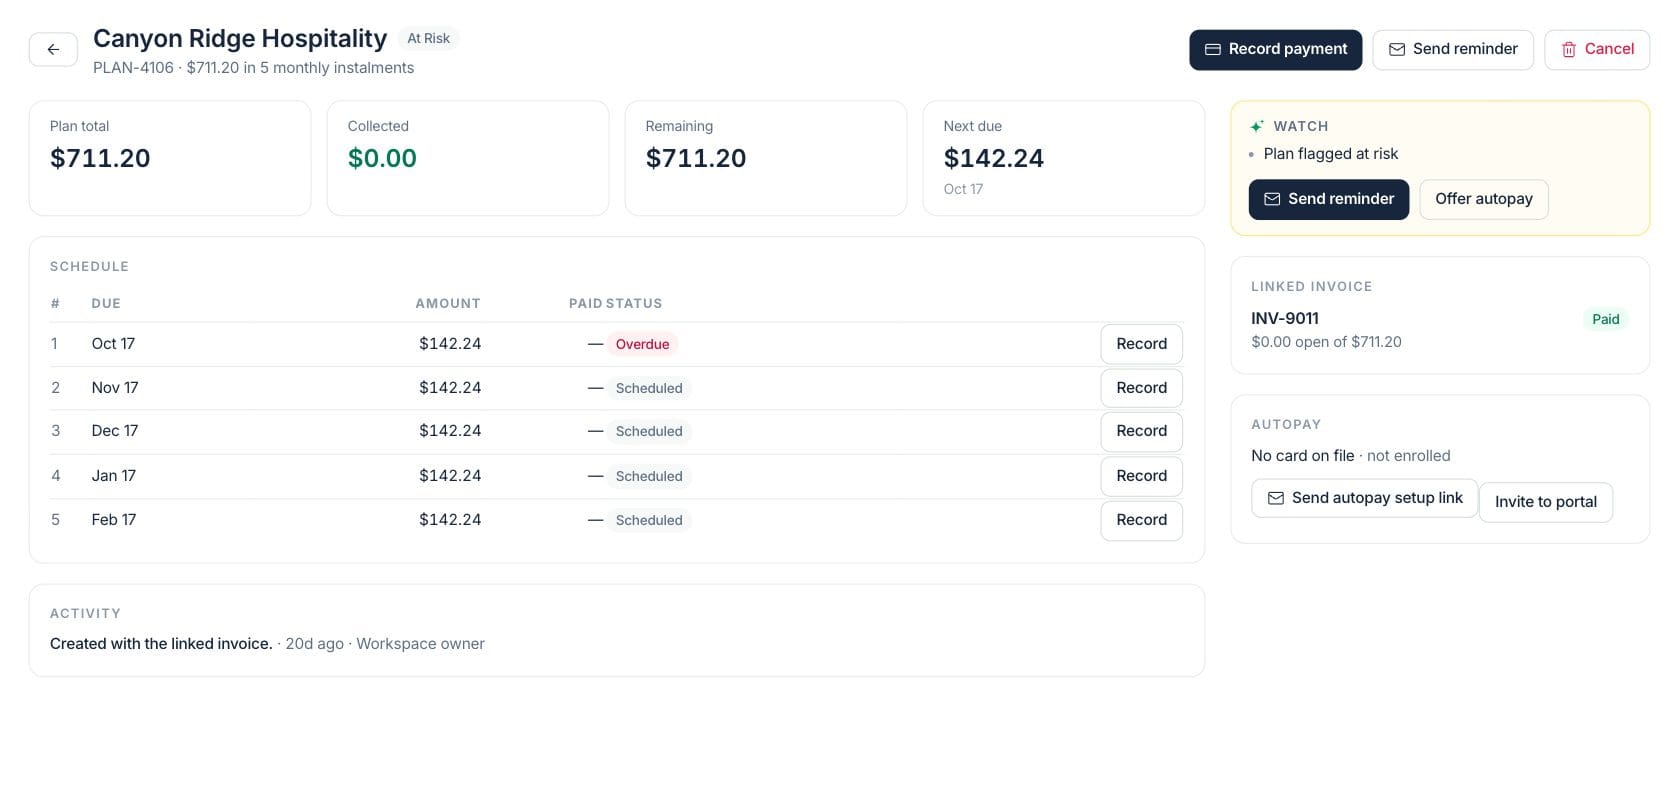Click 'Plan flagged at risk' note

[x=1331, y=154]
